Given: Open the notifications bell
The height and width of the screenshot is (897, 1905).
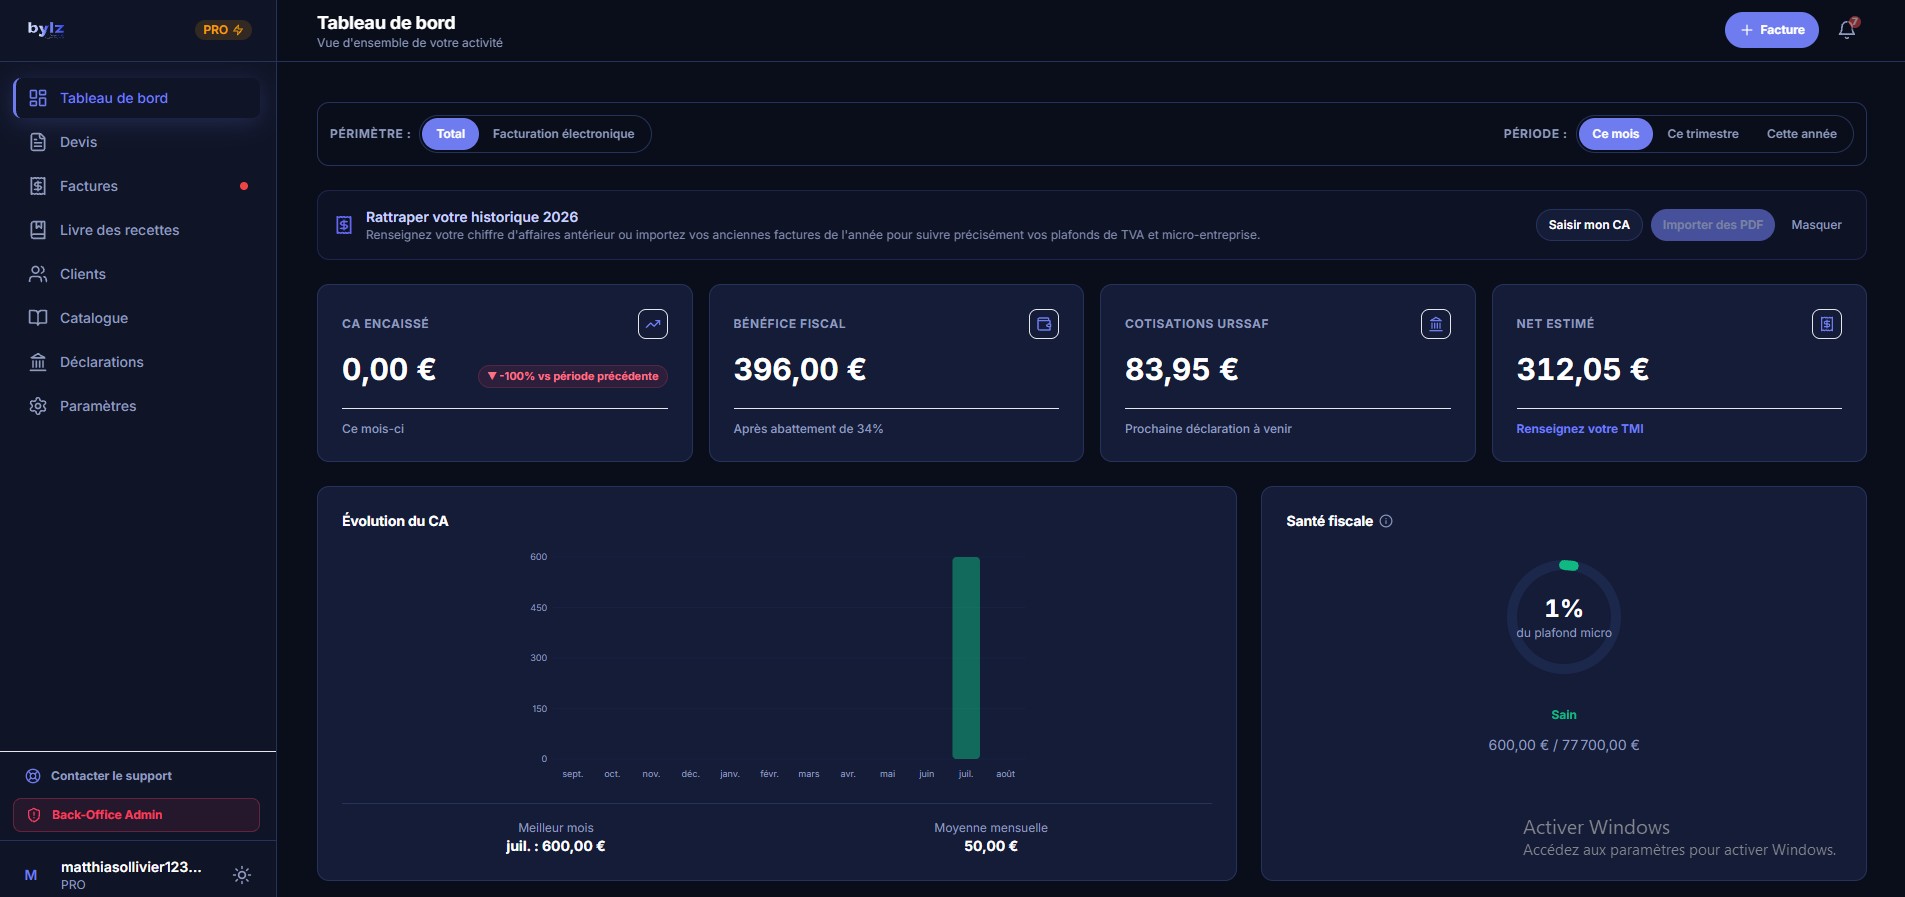Looking at the screenshot, I should 1847,30.
